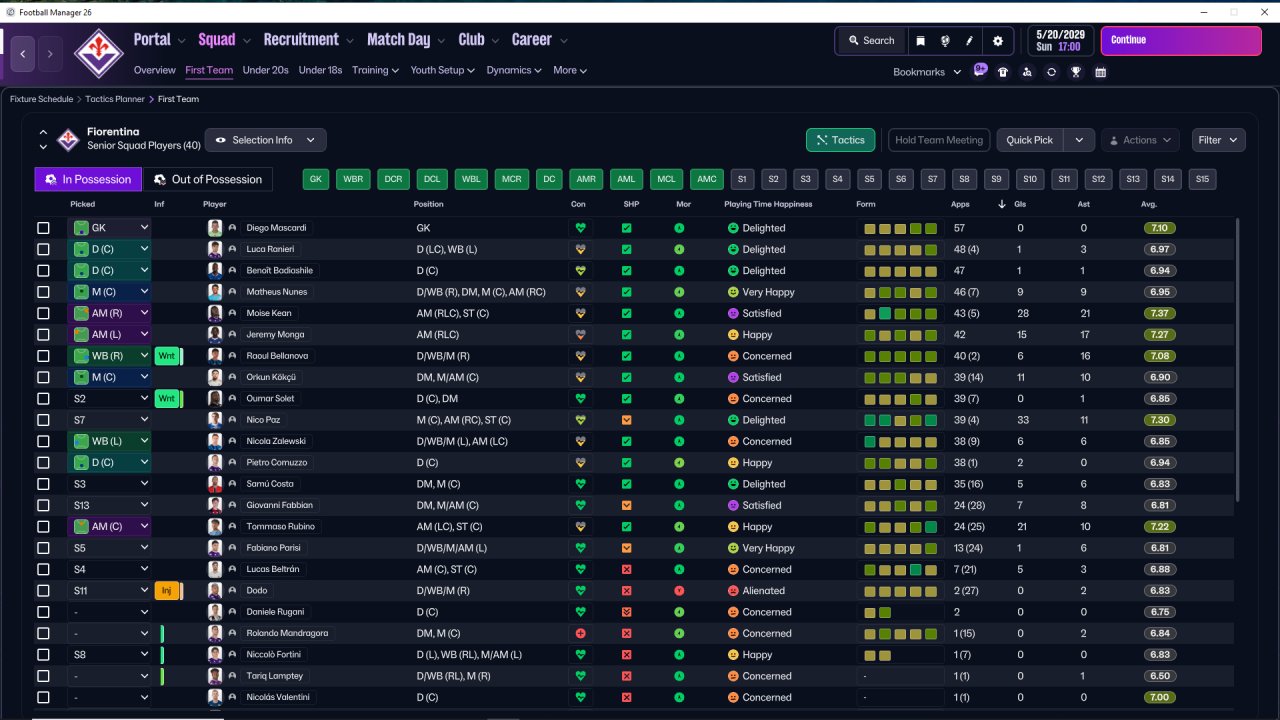Screen dimensions: 1280x720
Task: Go back with the left arrow button
Action: [x=23, y=53]
